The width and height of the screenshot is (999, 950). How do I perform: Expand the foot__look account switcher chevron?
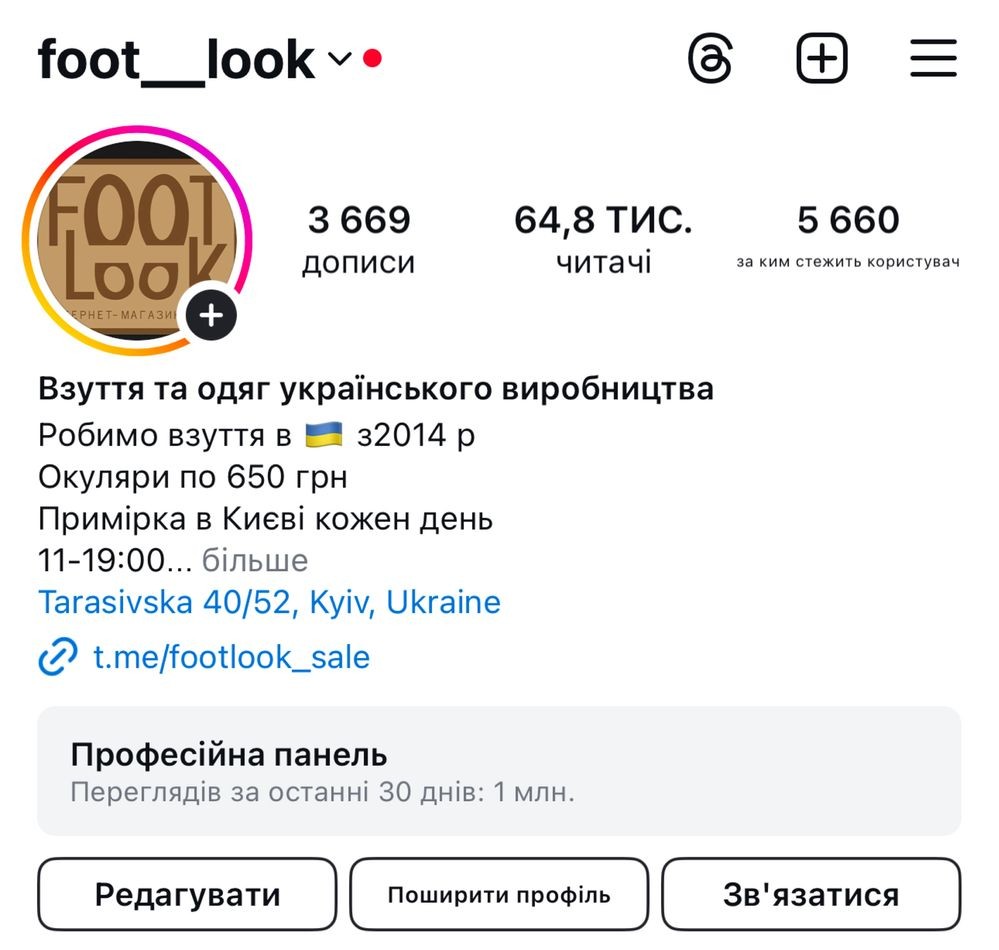tap(340, 59)
